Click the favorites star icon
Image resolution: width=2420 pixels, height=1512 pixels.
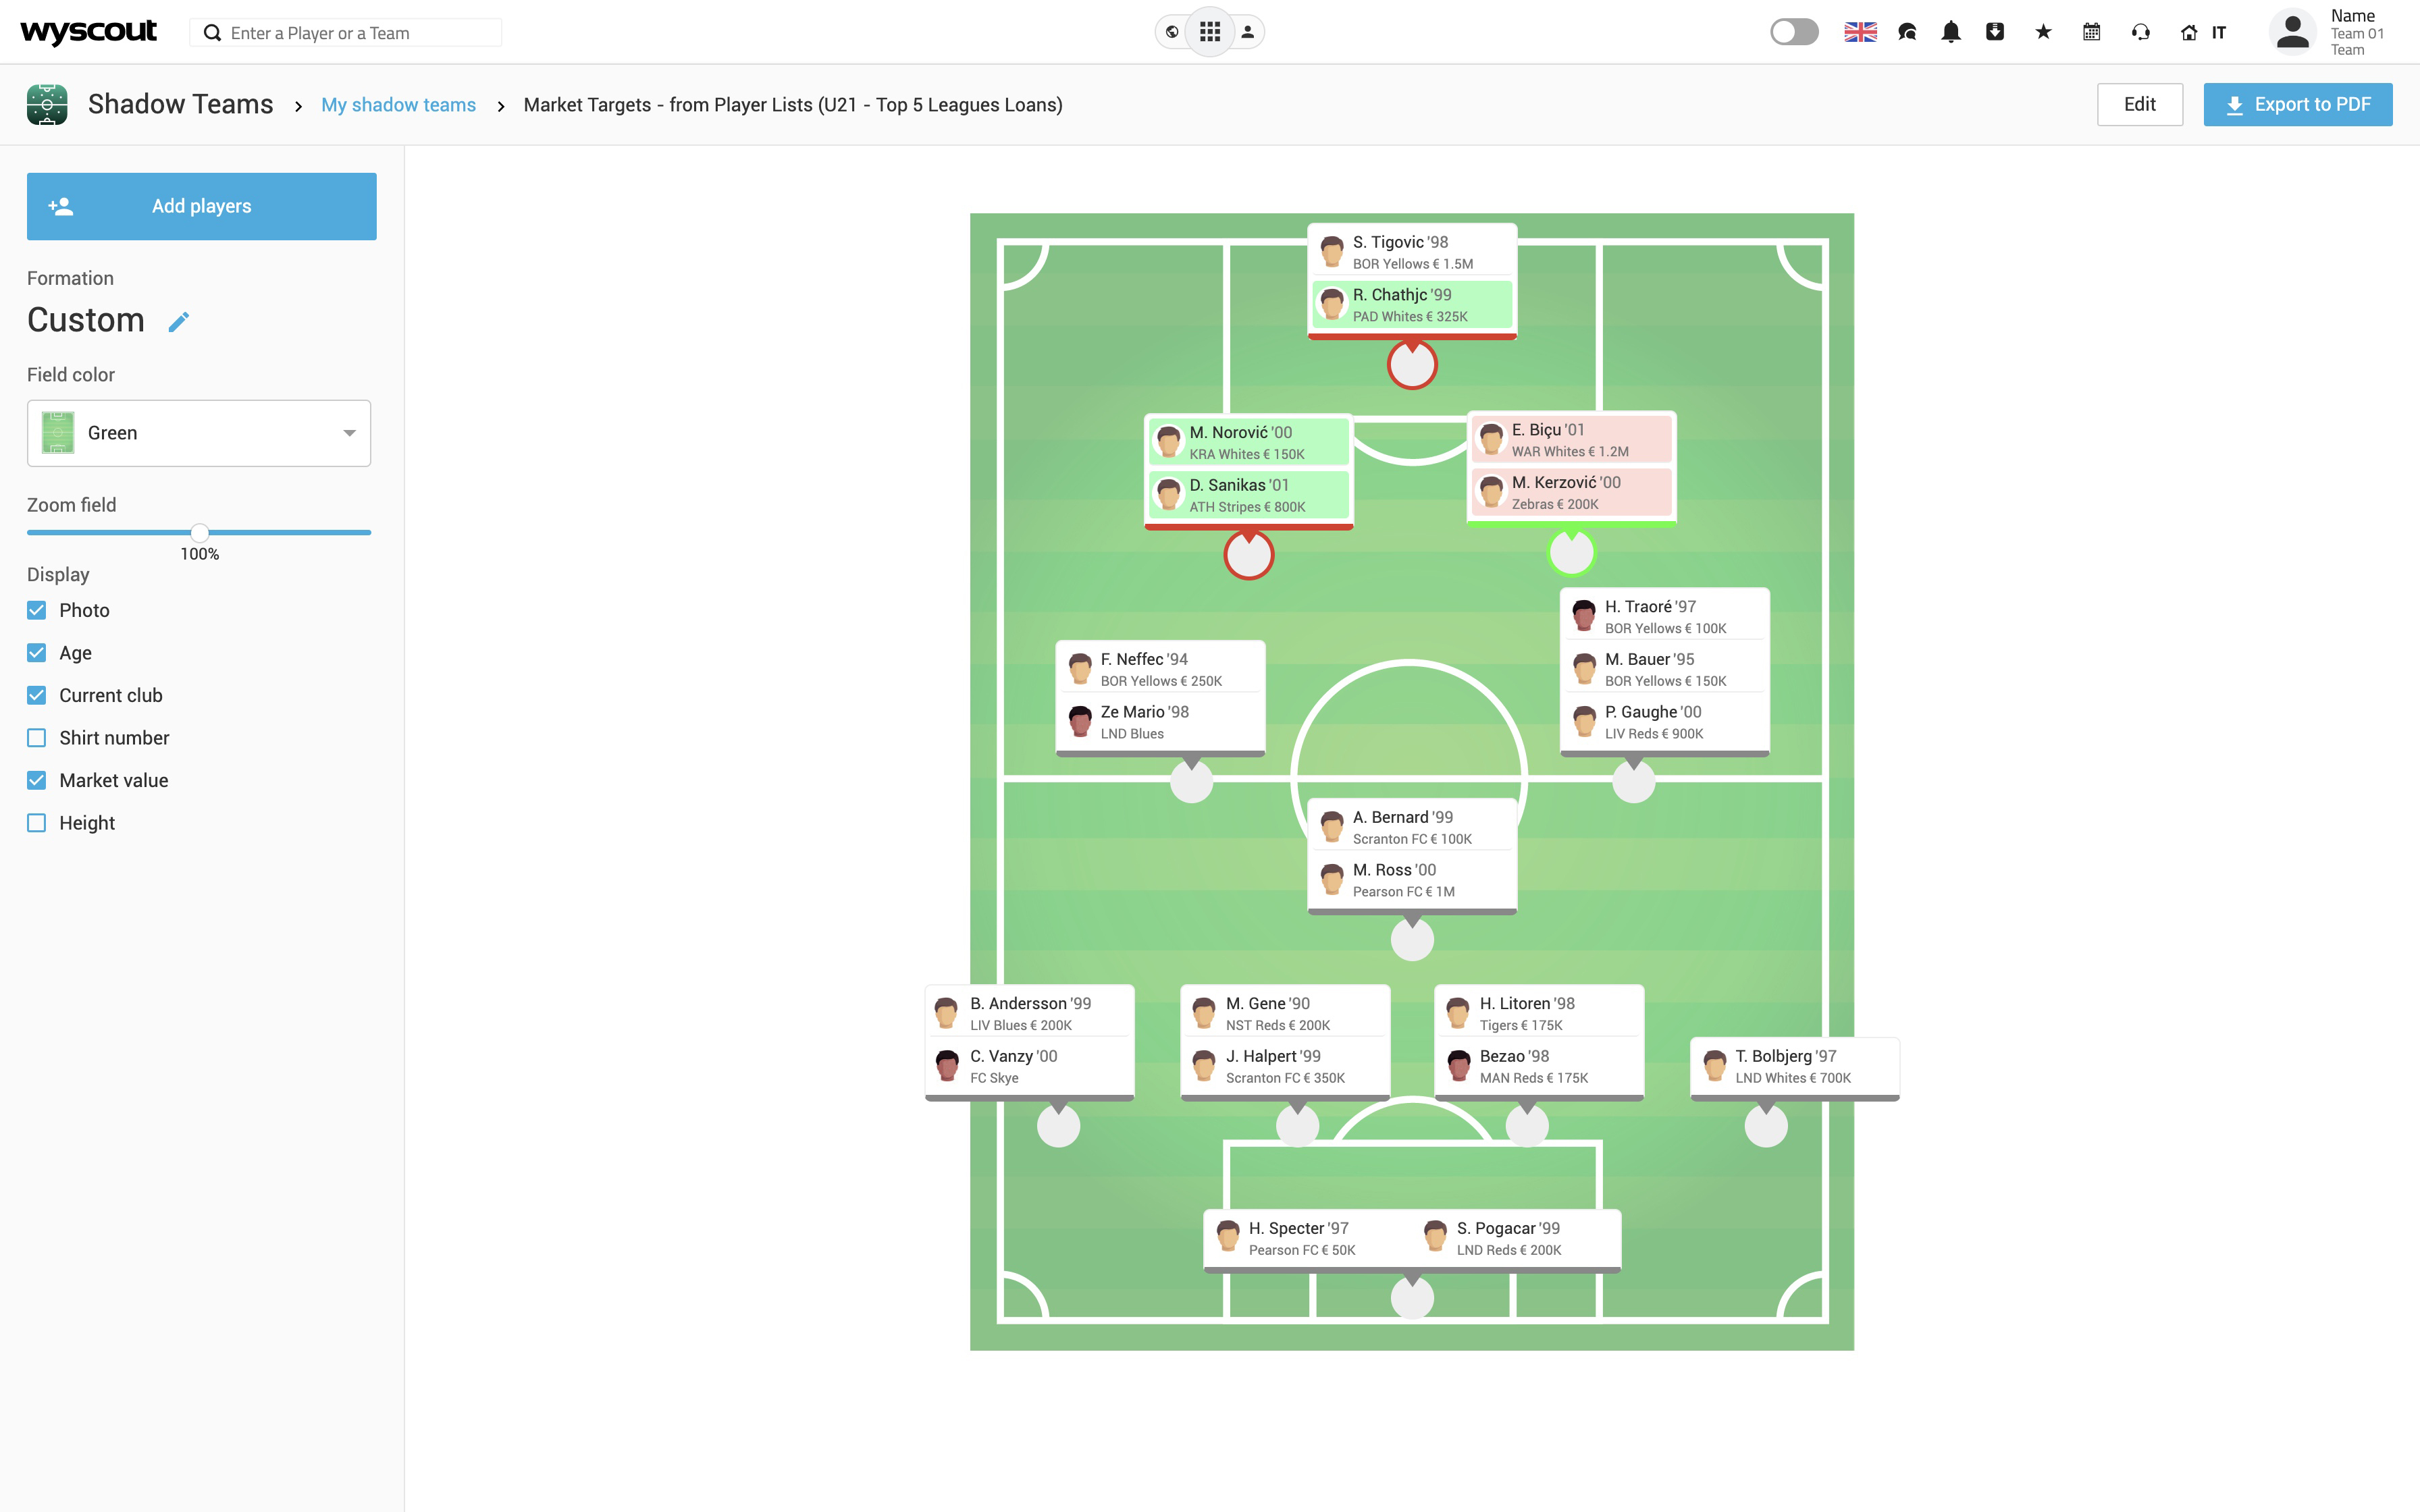tap(2043, 32)
